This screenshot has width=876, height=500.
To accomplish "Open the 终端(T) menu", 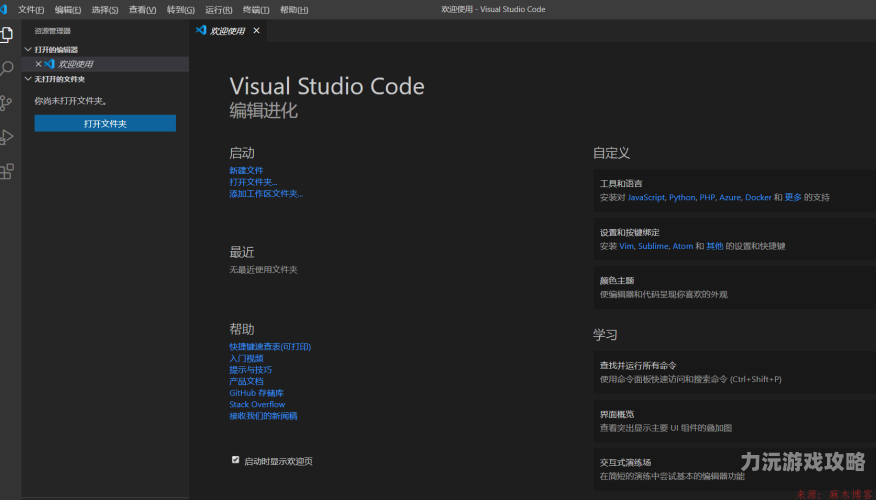I will 256,9.
